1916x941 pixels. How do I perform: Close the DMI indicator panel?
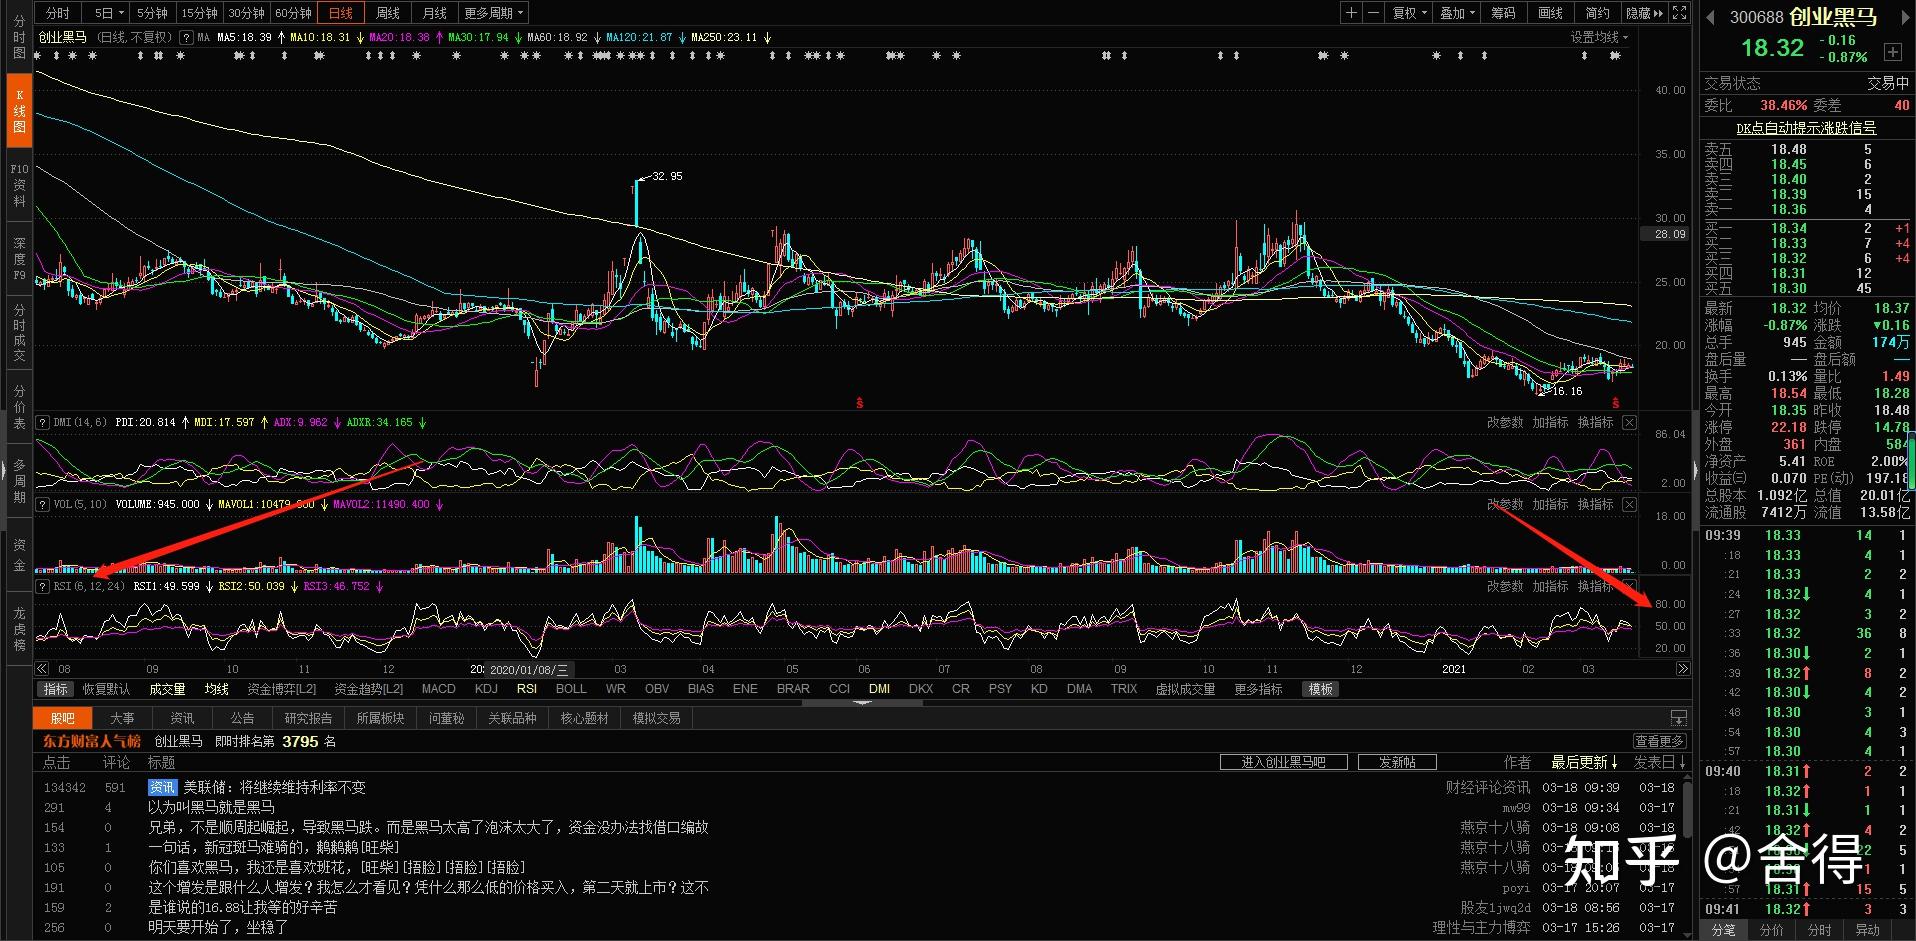tap(1629, 422)
